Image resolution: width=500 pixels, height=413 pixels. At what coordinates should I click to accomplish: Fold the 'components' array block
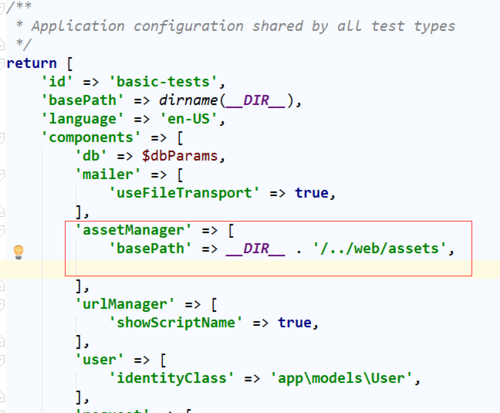click(2, 137)
